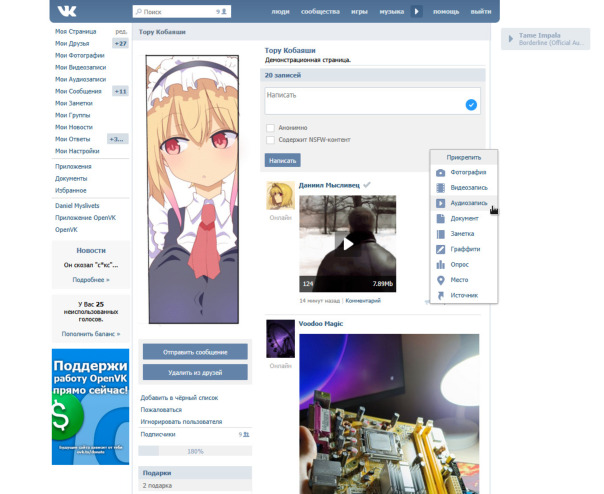Open Мои Видеозаписи in sidebar
Image resolution: width=604 pixels, height=494 pixels.
tap(81, 67)
